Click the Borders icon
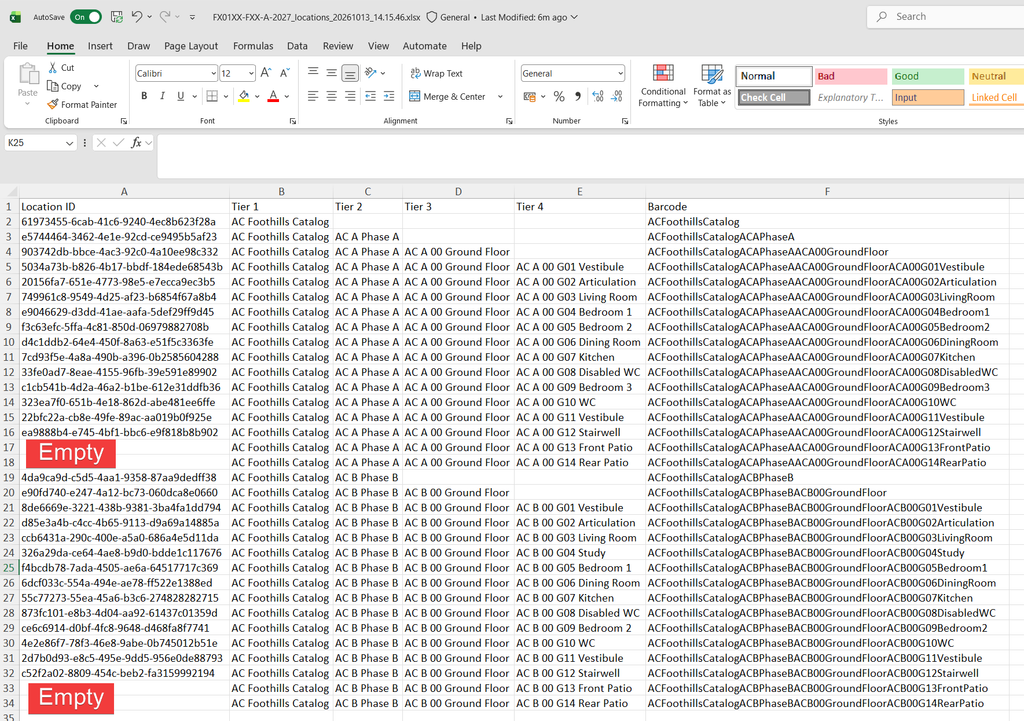 (x=212, y=96)
